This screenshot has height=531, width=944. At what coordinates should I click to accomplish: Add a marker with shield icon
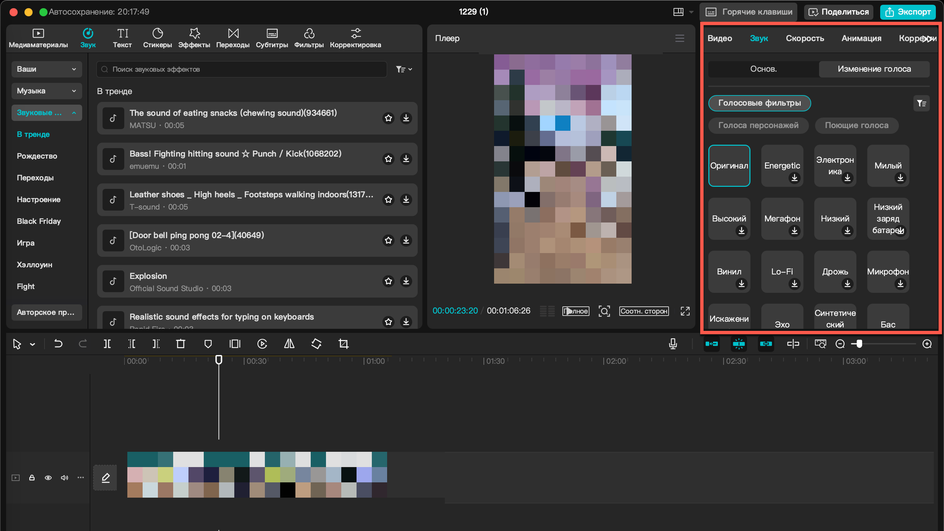tap(208, 344)
